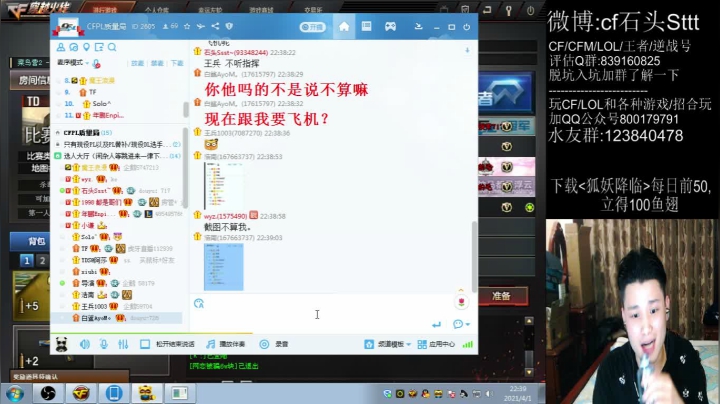Viewport: 720px width, 404px height.
Task: Share the channel via share icon
Action: (215, 26)
